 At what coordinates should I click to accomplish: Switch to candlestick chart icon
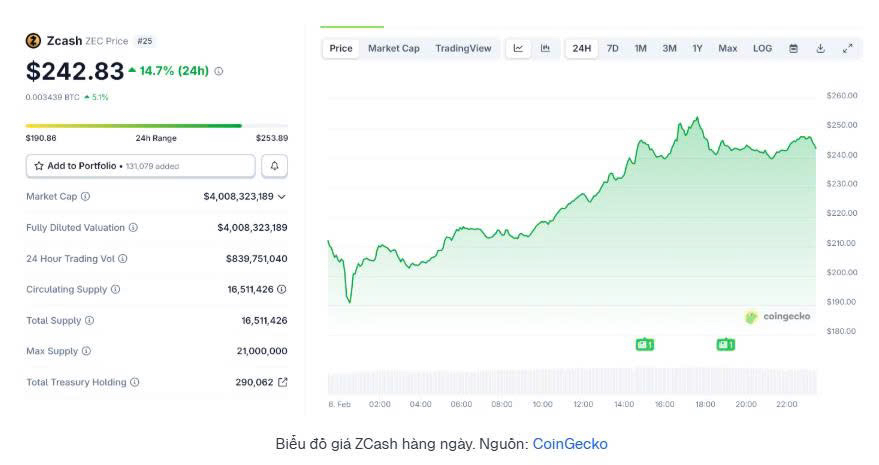[545, 49]
